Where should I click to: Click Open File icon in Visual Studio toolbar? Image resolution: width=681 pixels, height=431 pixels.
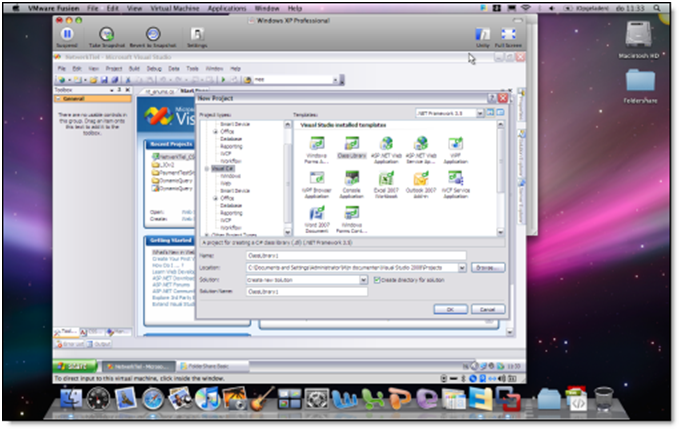click(93, 80)
